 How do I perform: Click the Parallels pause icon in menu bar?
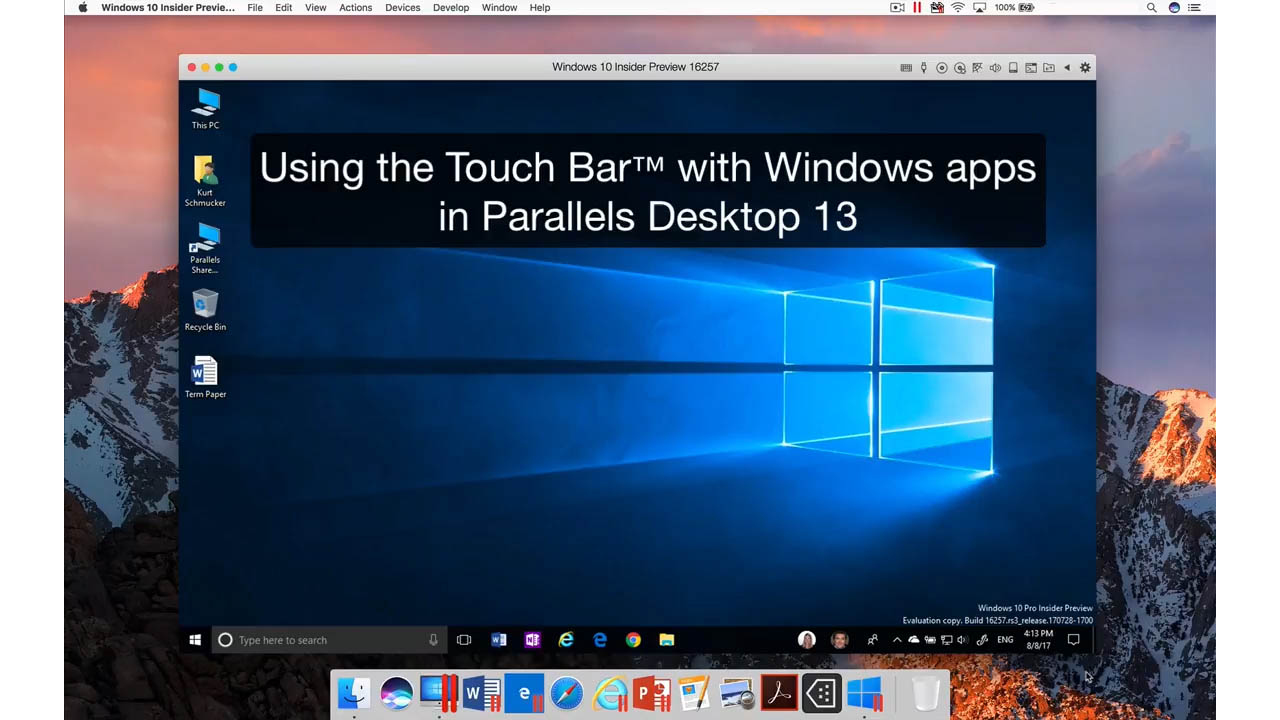click(x=917, y=7)
